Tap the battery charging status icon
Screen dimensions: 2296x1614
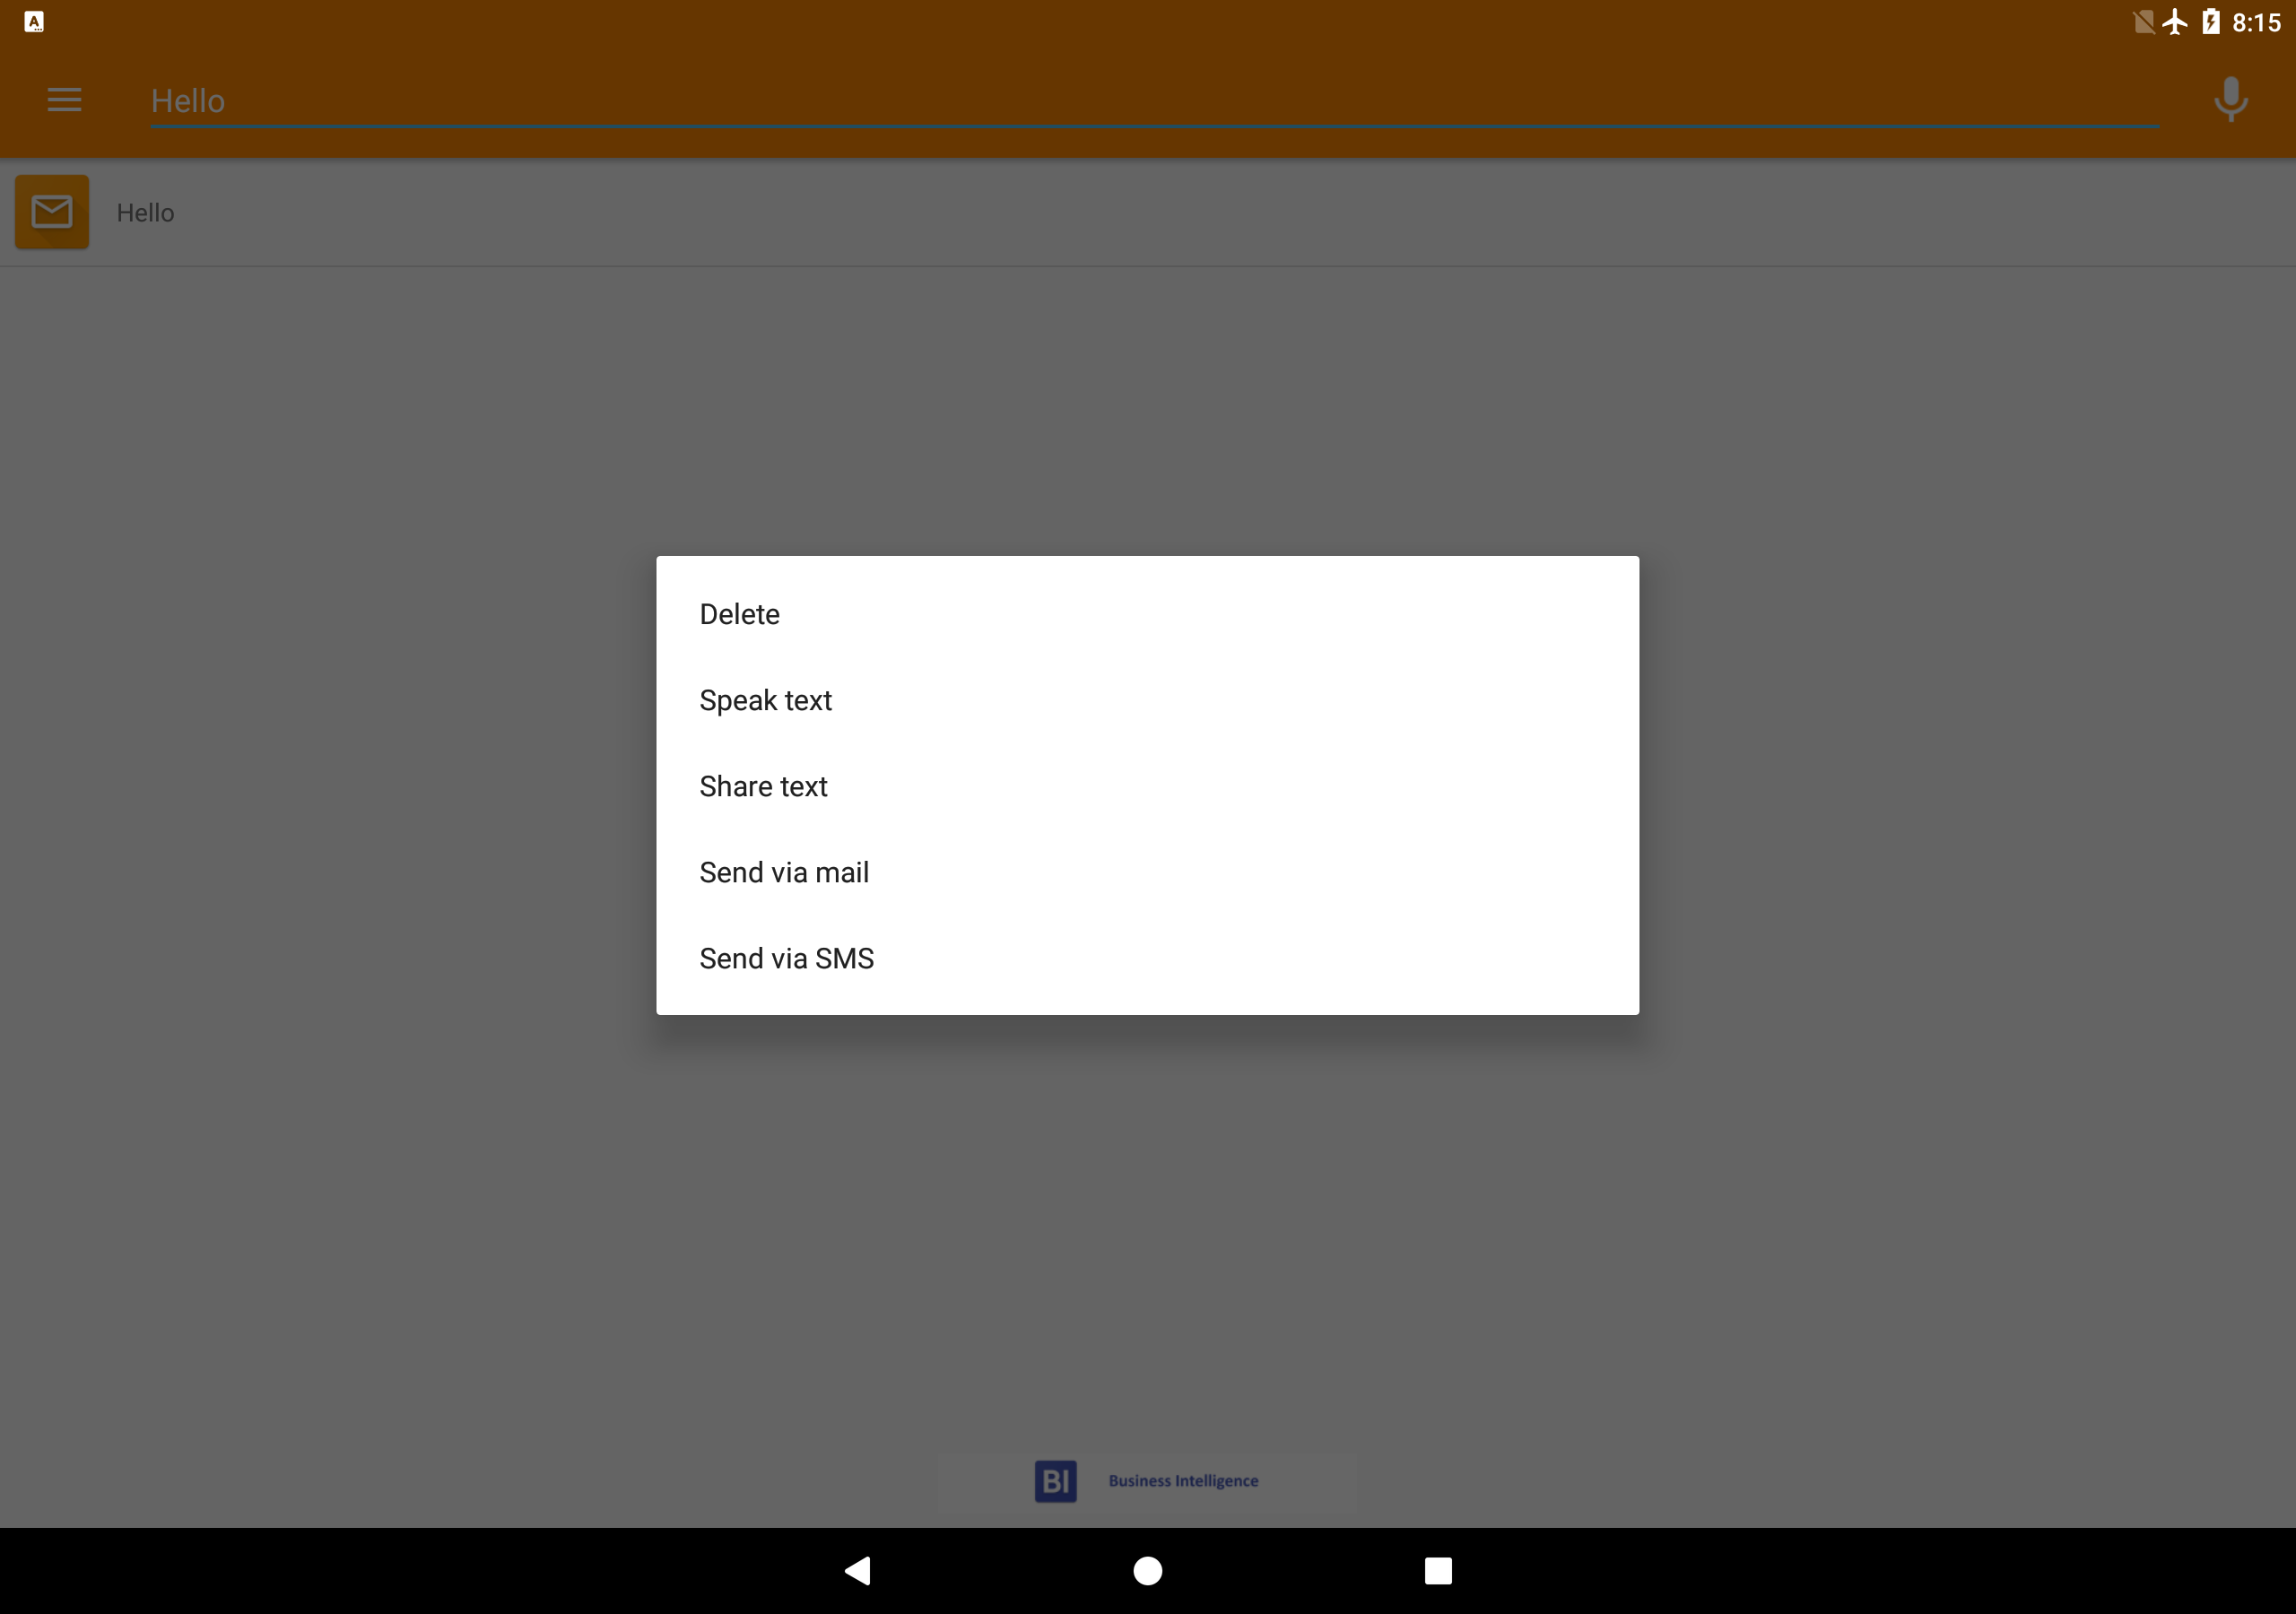(2211, 22)
